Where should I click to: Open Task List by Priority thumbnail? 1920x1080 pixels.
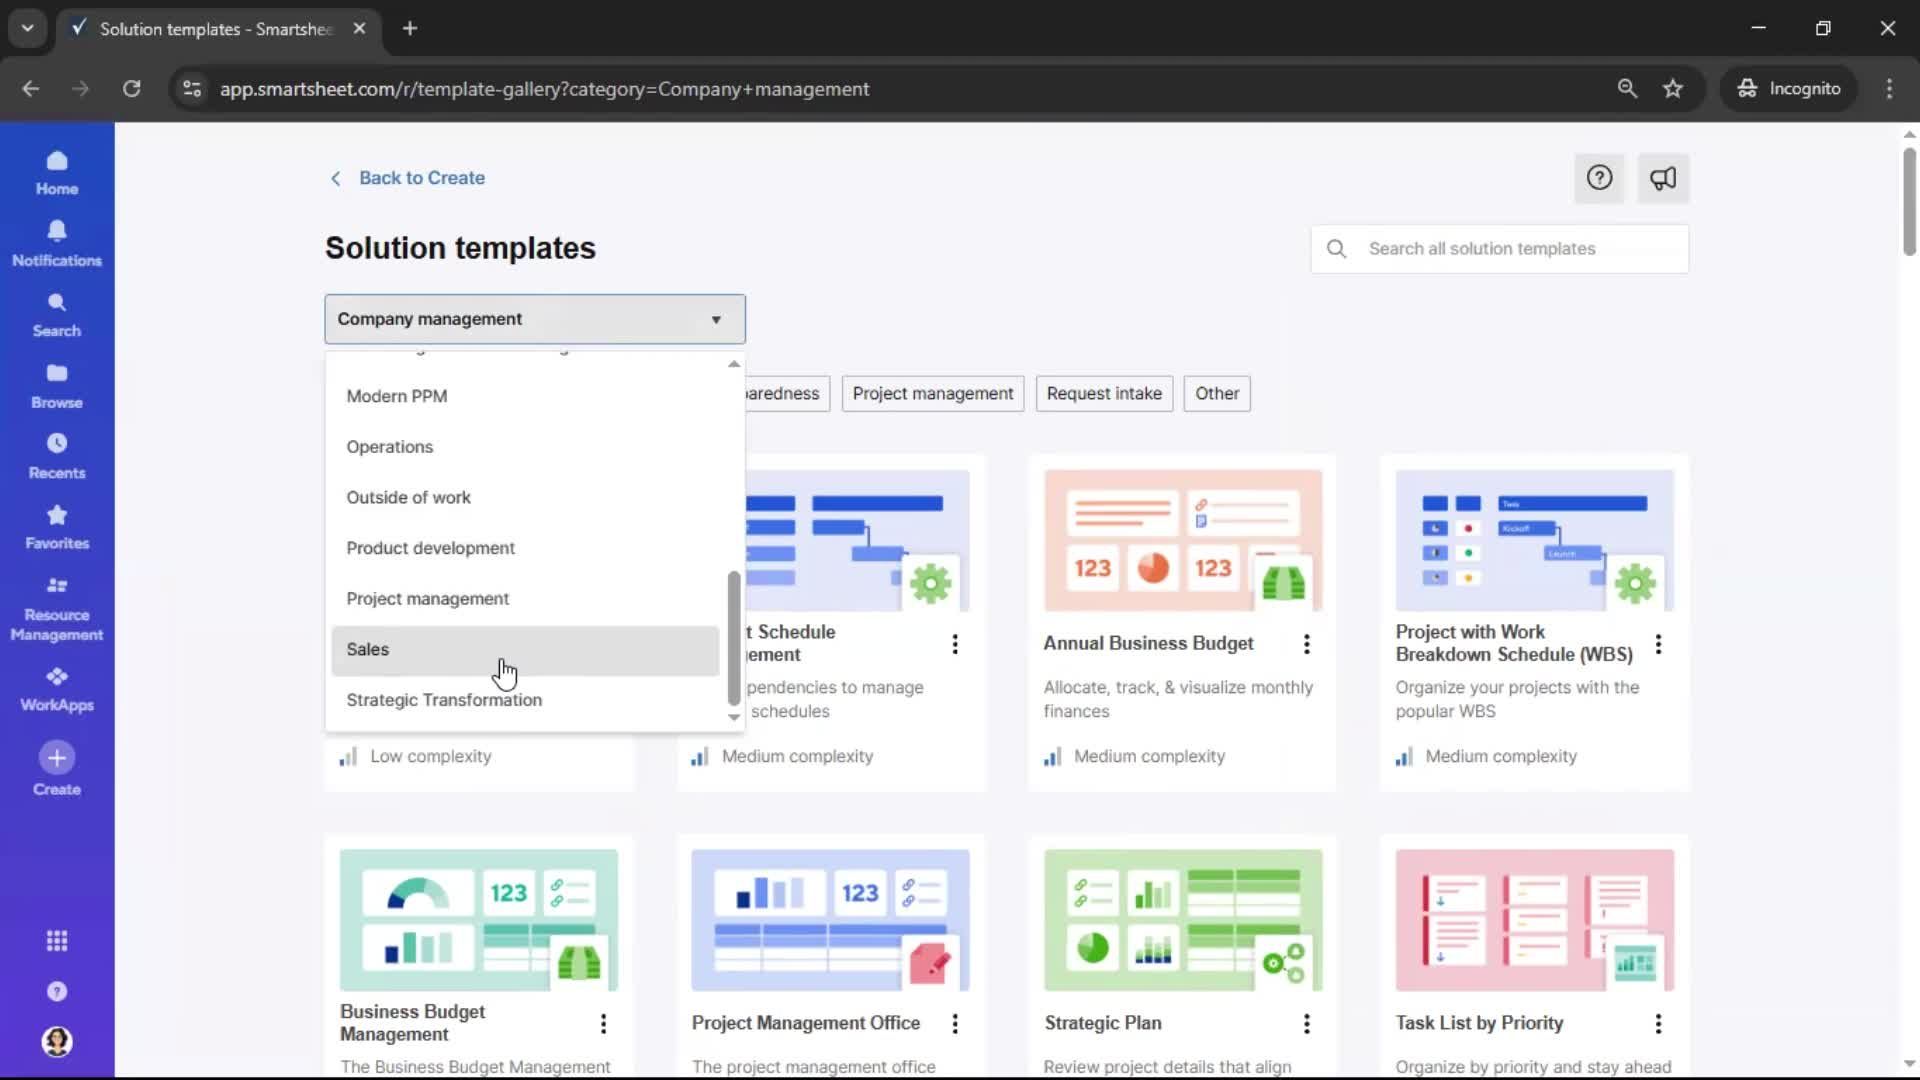point(1534,920)
